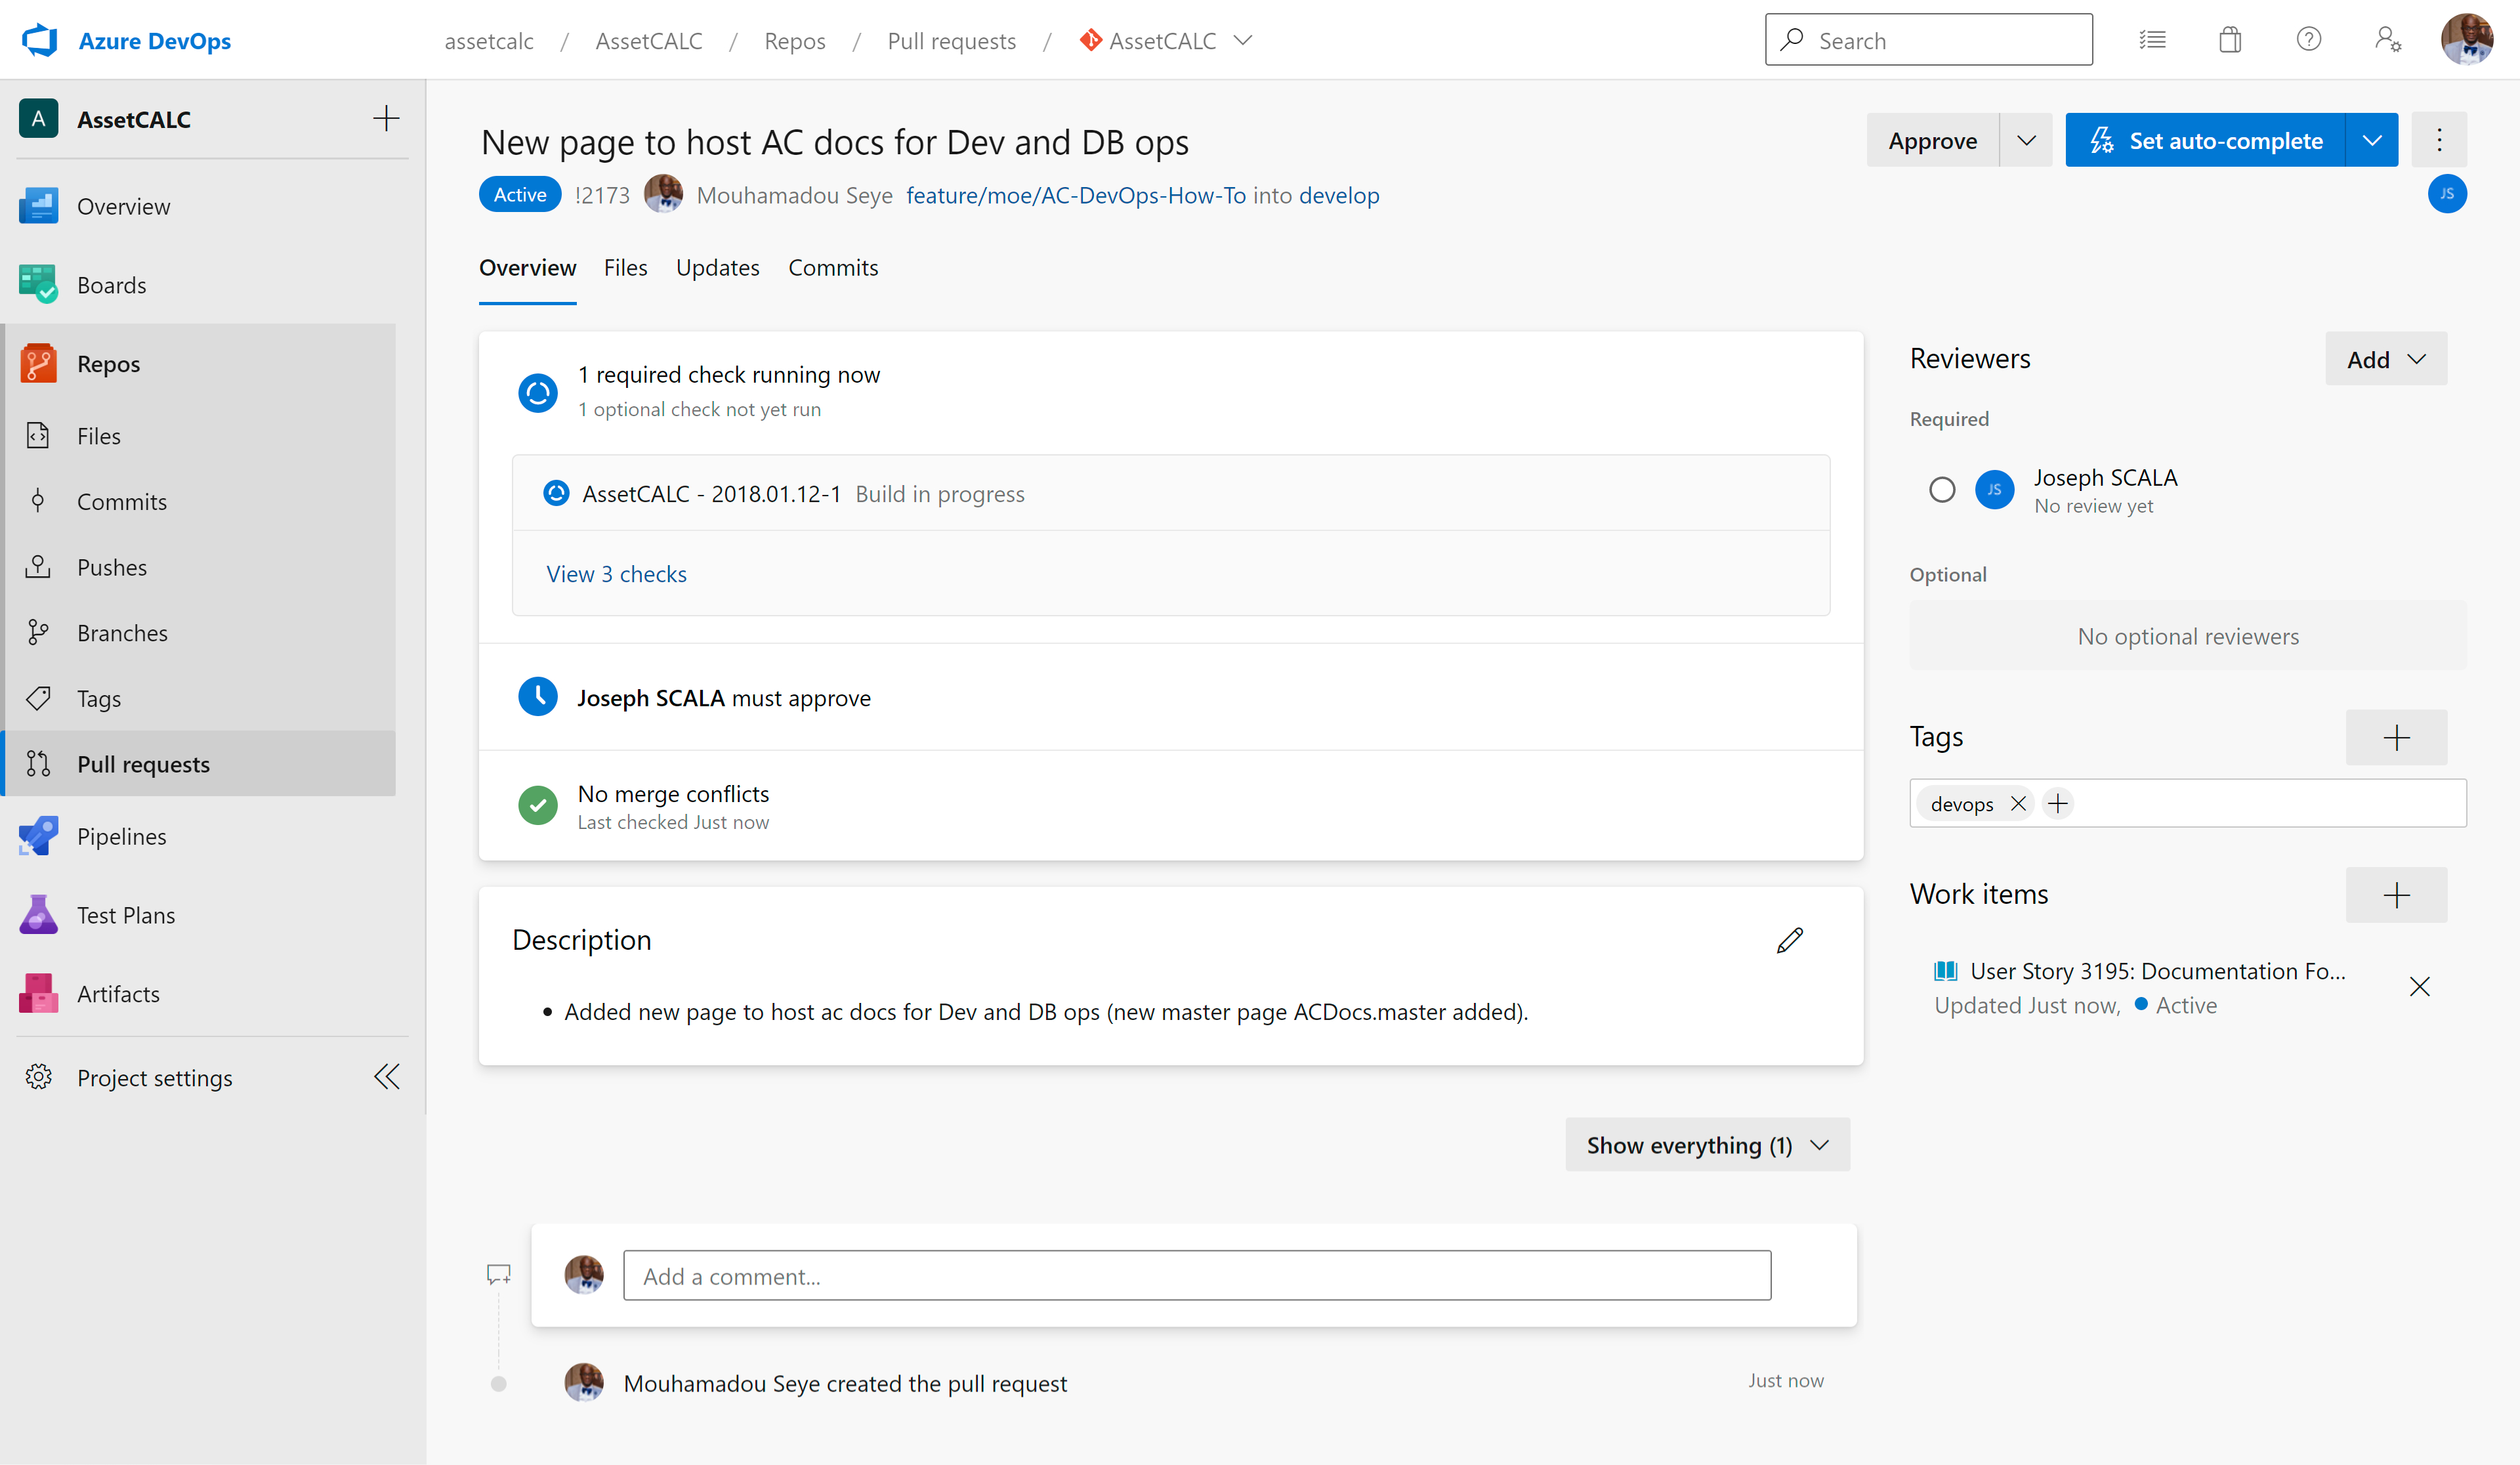Open the AssetCALC - 2018.01.12-1 build

pos(711,494)
